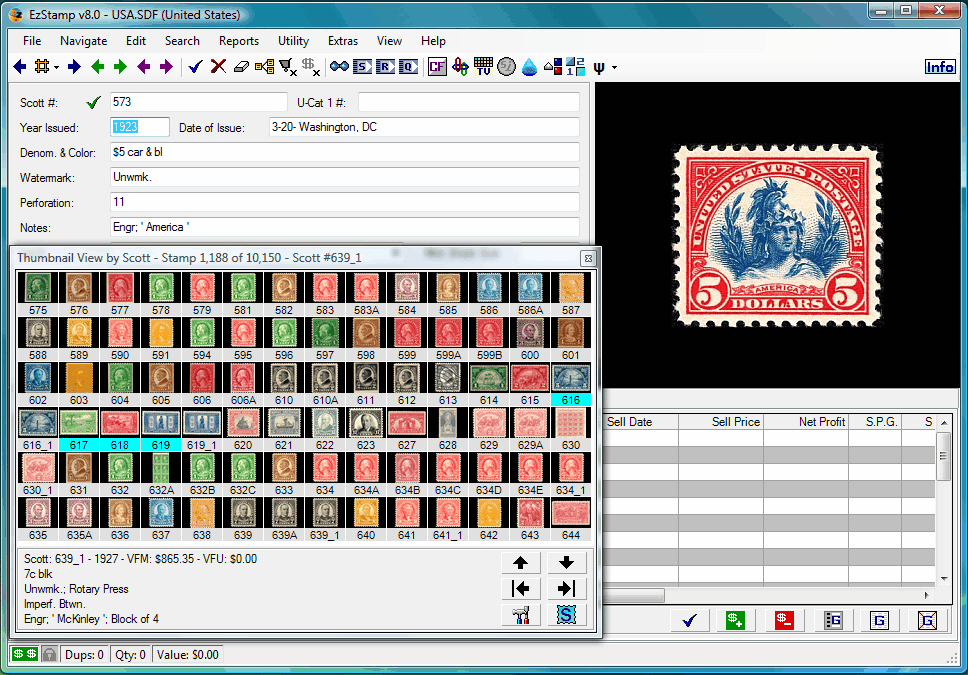Click the water drop watermark icon
This screenshot has width=968, height=675.
(x=529, y=67)
